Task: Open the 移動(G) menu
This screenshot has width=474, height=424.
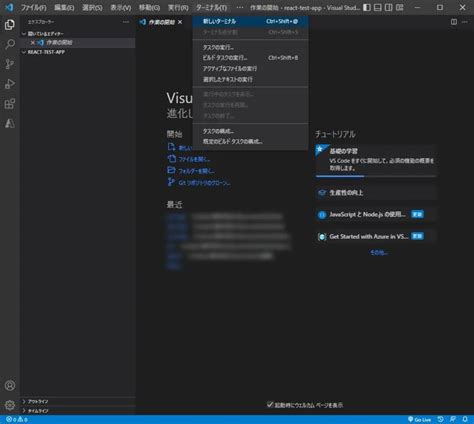Action: click(x=149, y=7)
